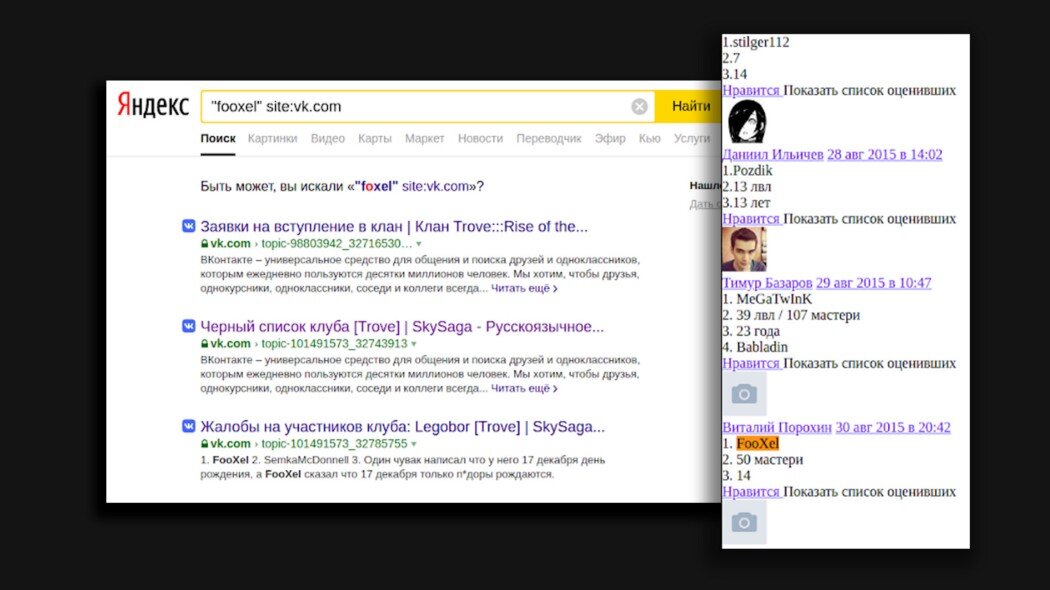Open result Черный список клуба [Trove]
Image resolution: width=1050 pixels, height=590 pixels.
(x=402, y=327)
